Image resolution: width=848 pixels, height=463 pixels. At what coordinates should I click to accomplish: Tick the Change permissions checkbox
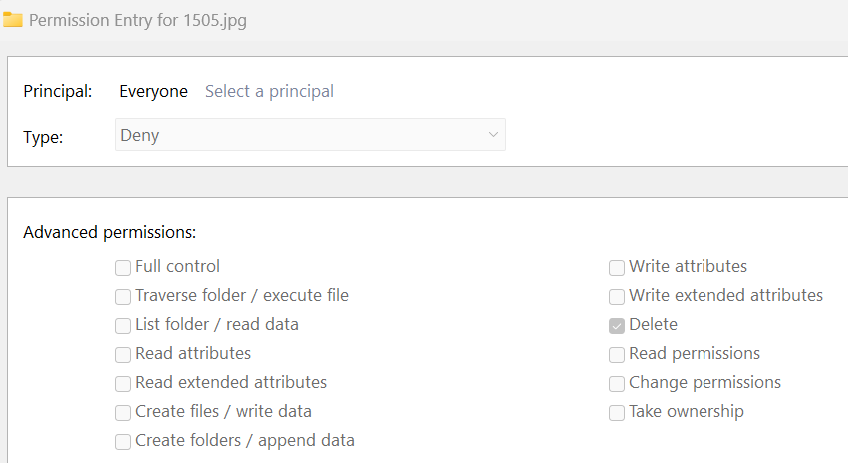(x=617, y=383)
